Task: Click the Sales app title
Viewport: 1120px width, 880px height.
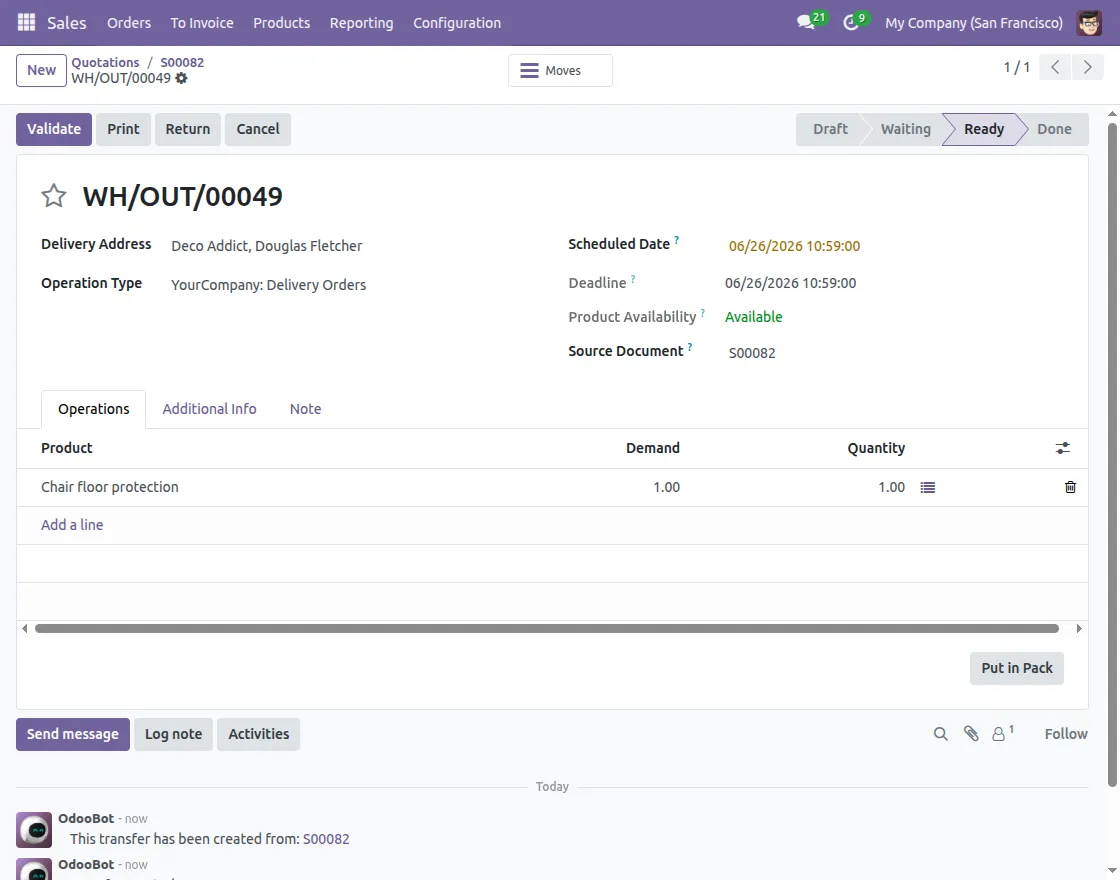Action: [66, 23]
